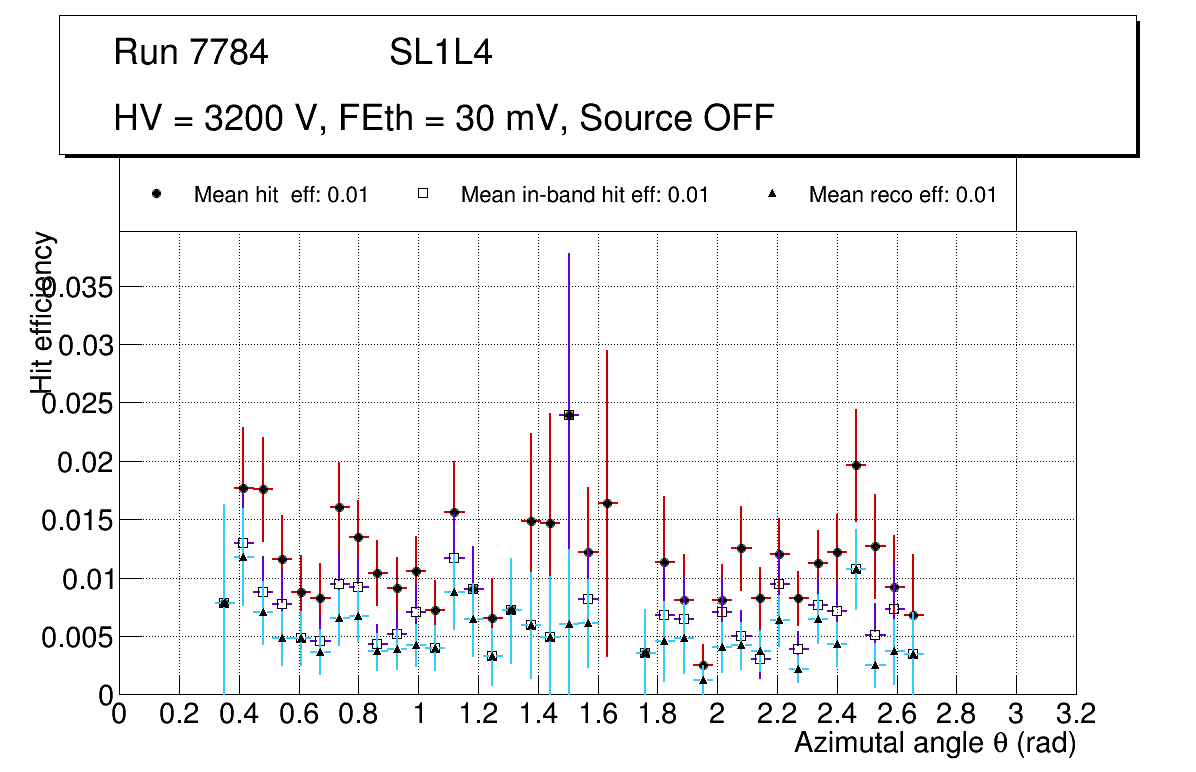Select the black circle point at 1.63 rad

click(607, 503)
